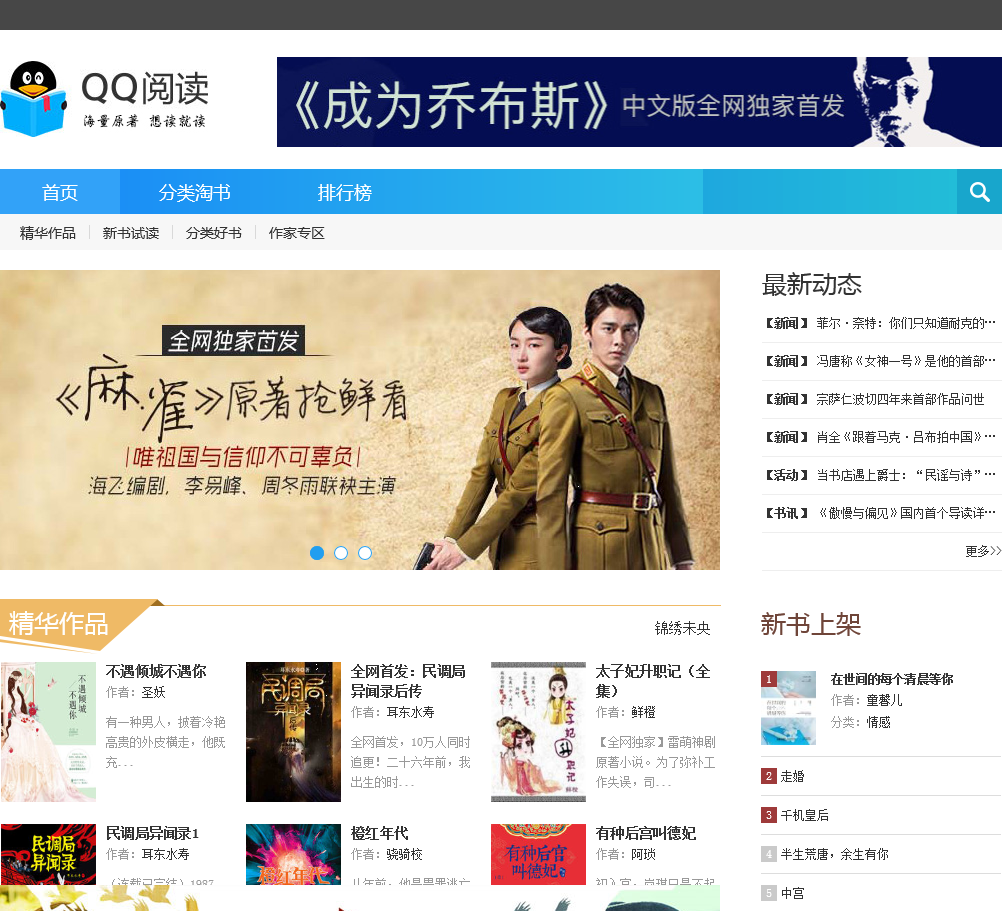Expand the news list via 更多>>

[x=982, y=551]
